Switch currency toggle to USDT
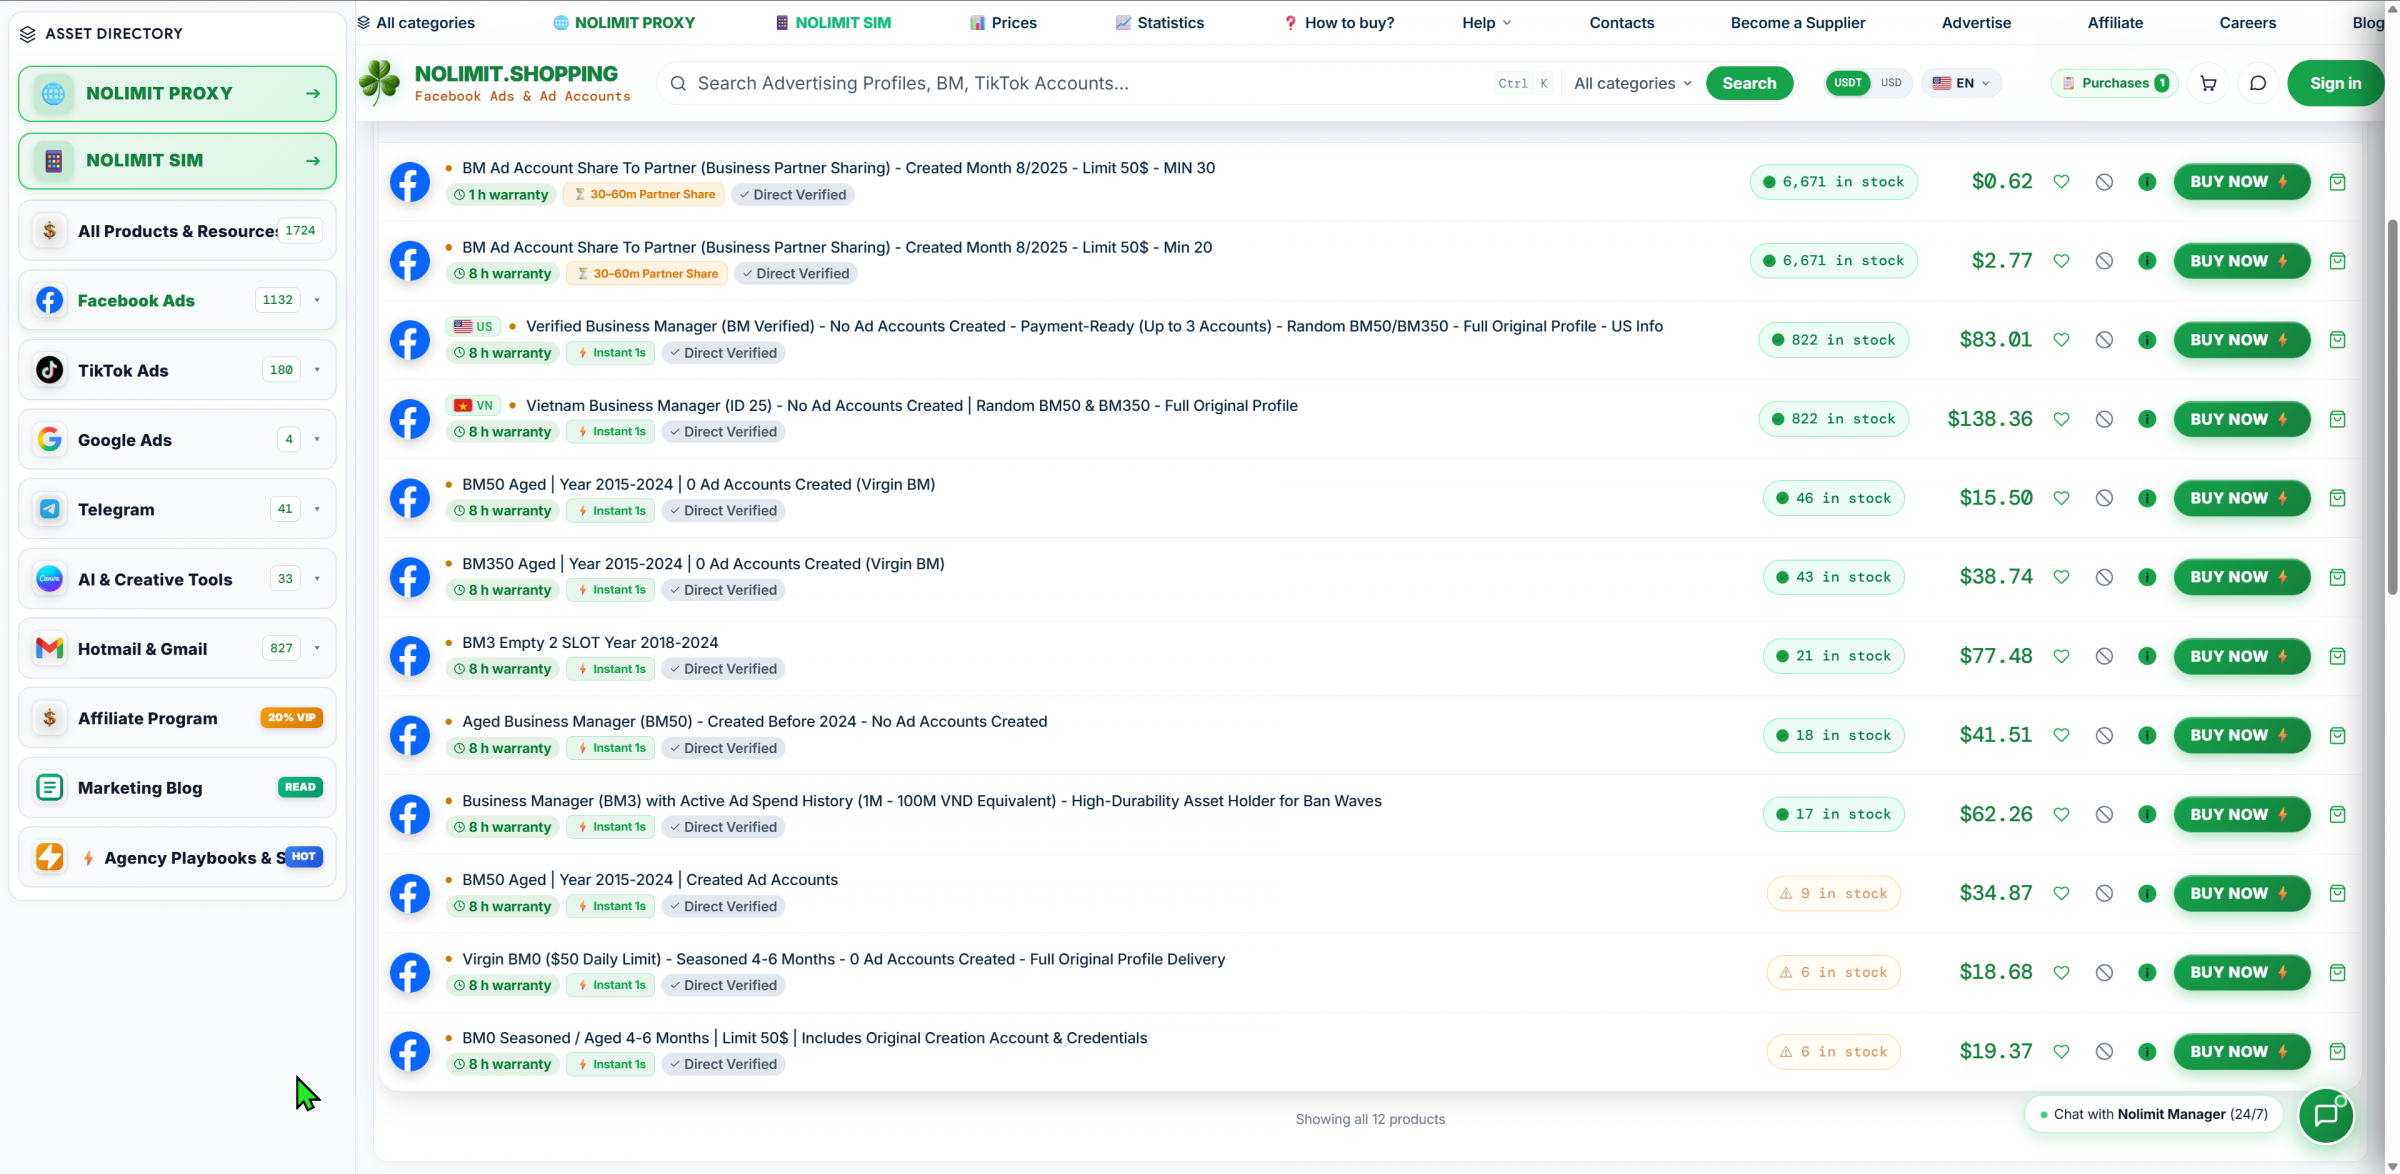The image size is (2400, 1174). pyautogui.click(x=1847, y=83)
